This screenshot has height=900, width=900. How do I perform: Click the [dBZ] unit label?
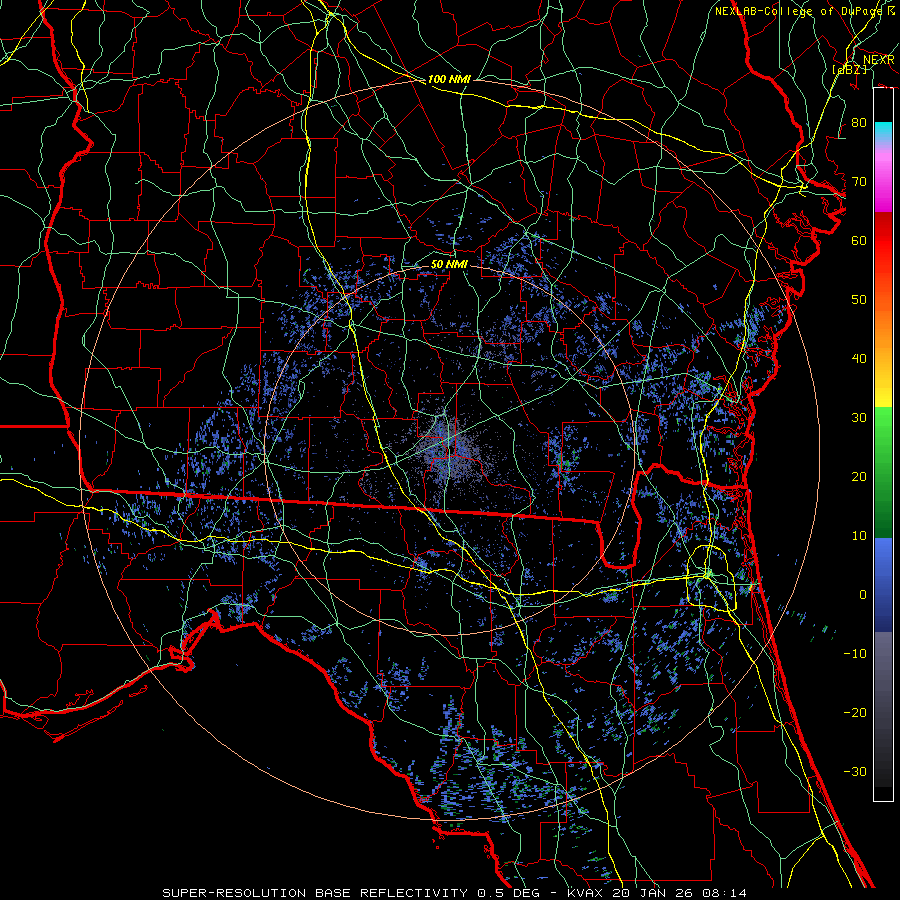(849, 69)
